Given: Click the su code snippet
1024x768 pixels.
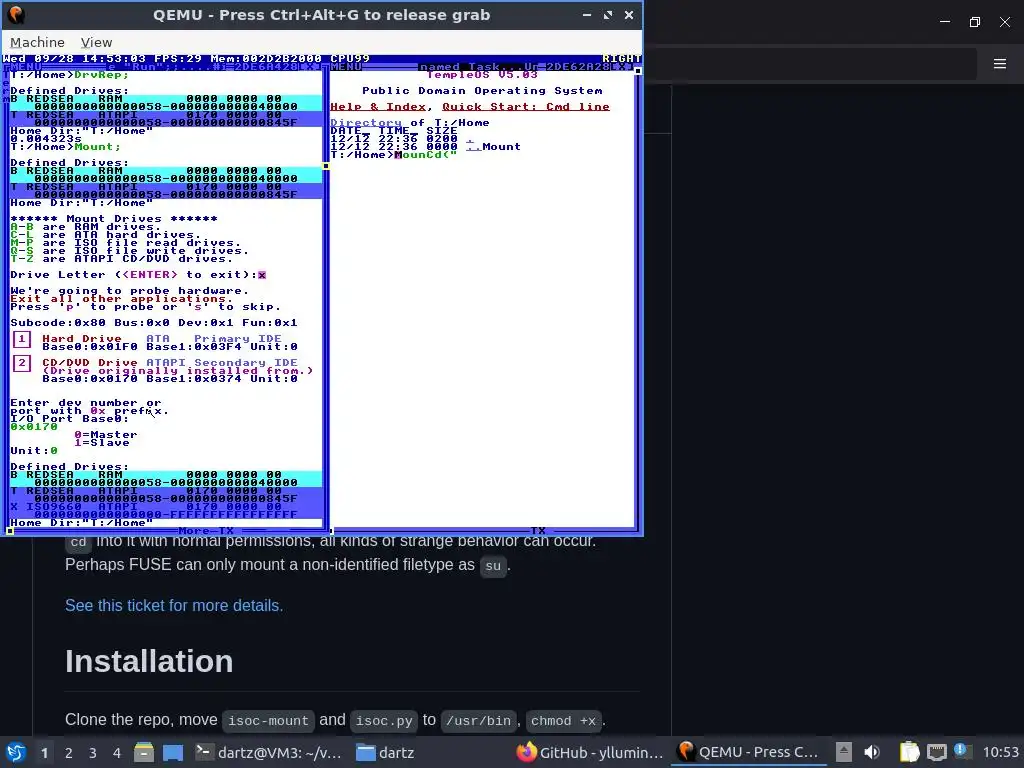Looking at the screenshot, I should [x=492, y=566].
